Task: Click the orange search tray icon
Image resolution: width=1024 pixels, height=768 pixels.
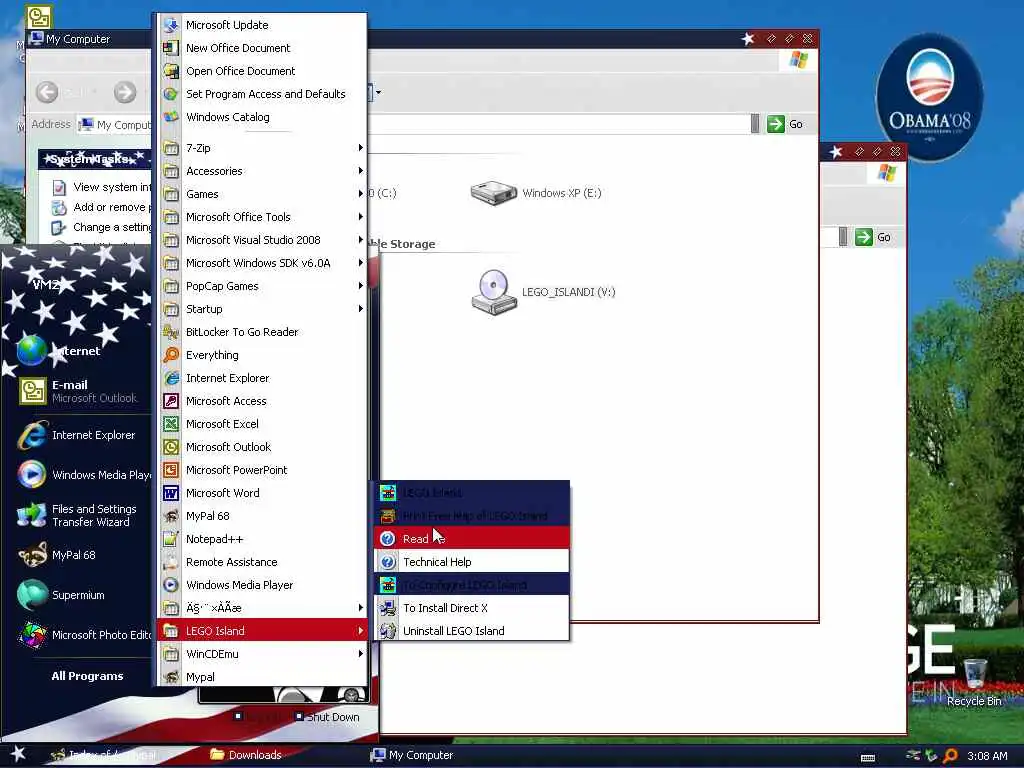Action: 950,756
